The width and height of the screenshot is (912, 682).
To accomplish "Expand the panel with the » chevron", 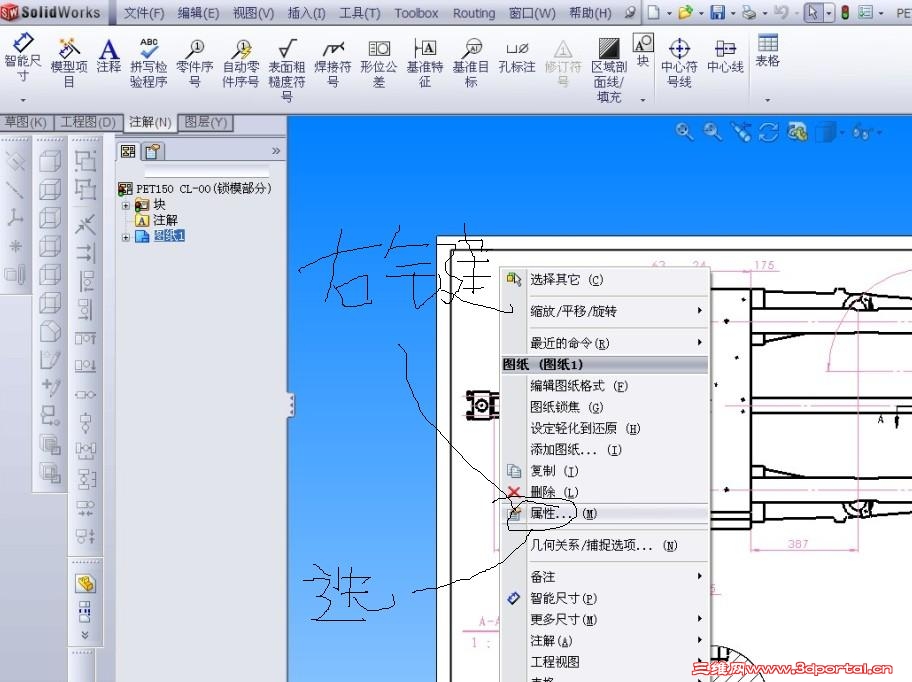I will coord(276,151).
